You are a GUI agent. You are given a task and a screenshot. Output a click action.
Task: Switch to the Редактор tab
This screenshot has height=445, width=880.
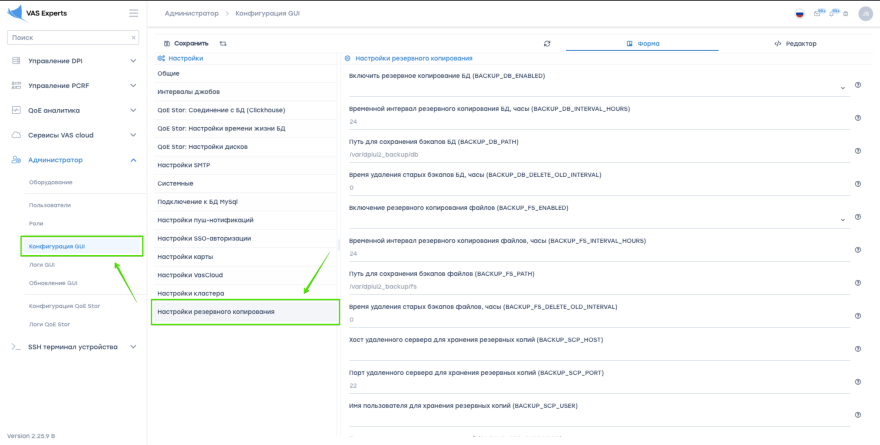(x=795, y=44)
